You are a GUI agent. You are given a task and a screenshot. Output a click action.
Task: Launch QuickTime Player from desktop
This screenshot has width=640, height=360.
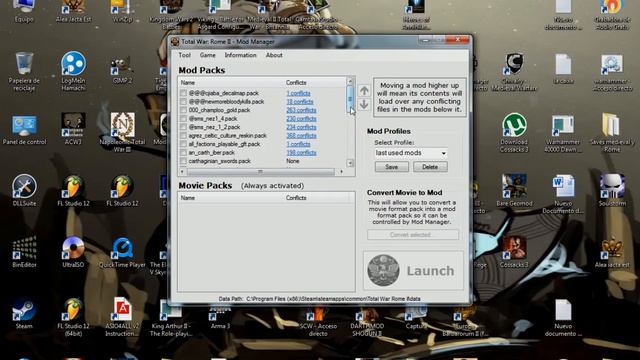coord(122,252)
